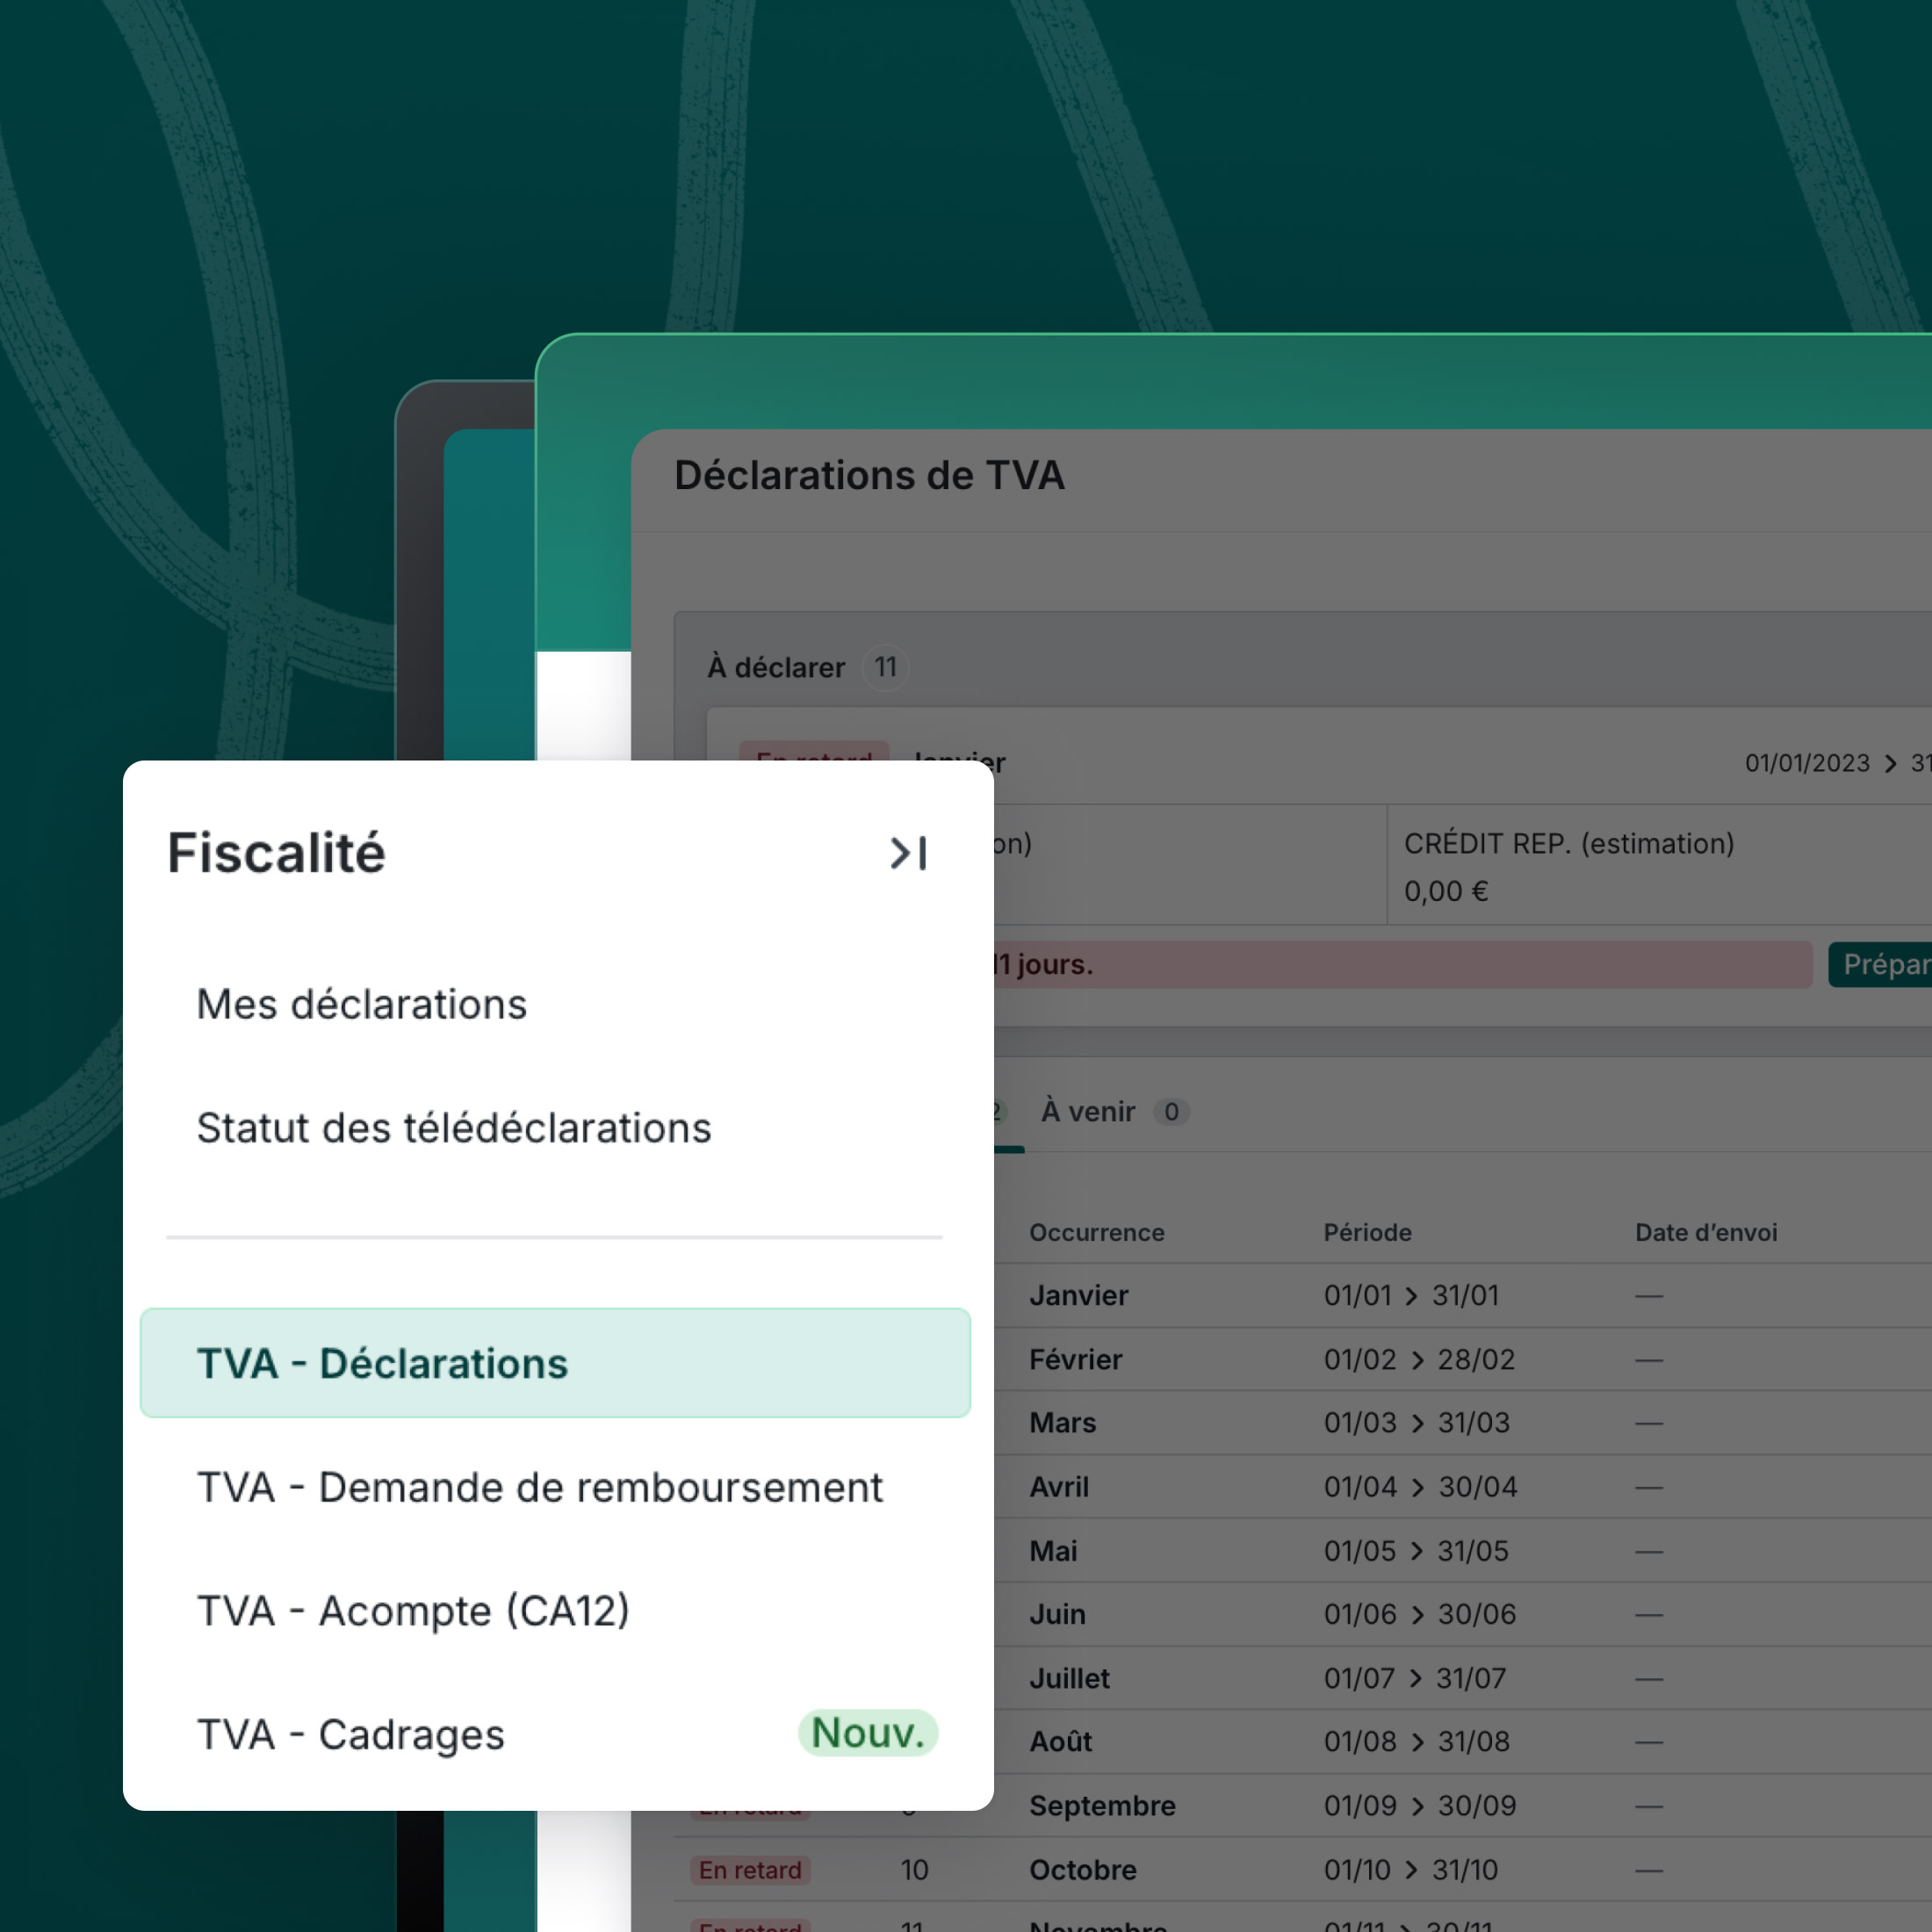
Task: Select the Février row
Action: pyautogui.click(x=1463, y=1359)
